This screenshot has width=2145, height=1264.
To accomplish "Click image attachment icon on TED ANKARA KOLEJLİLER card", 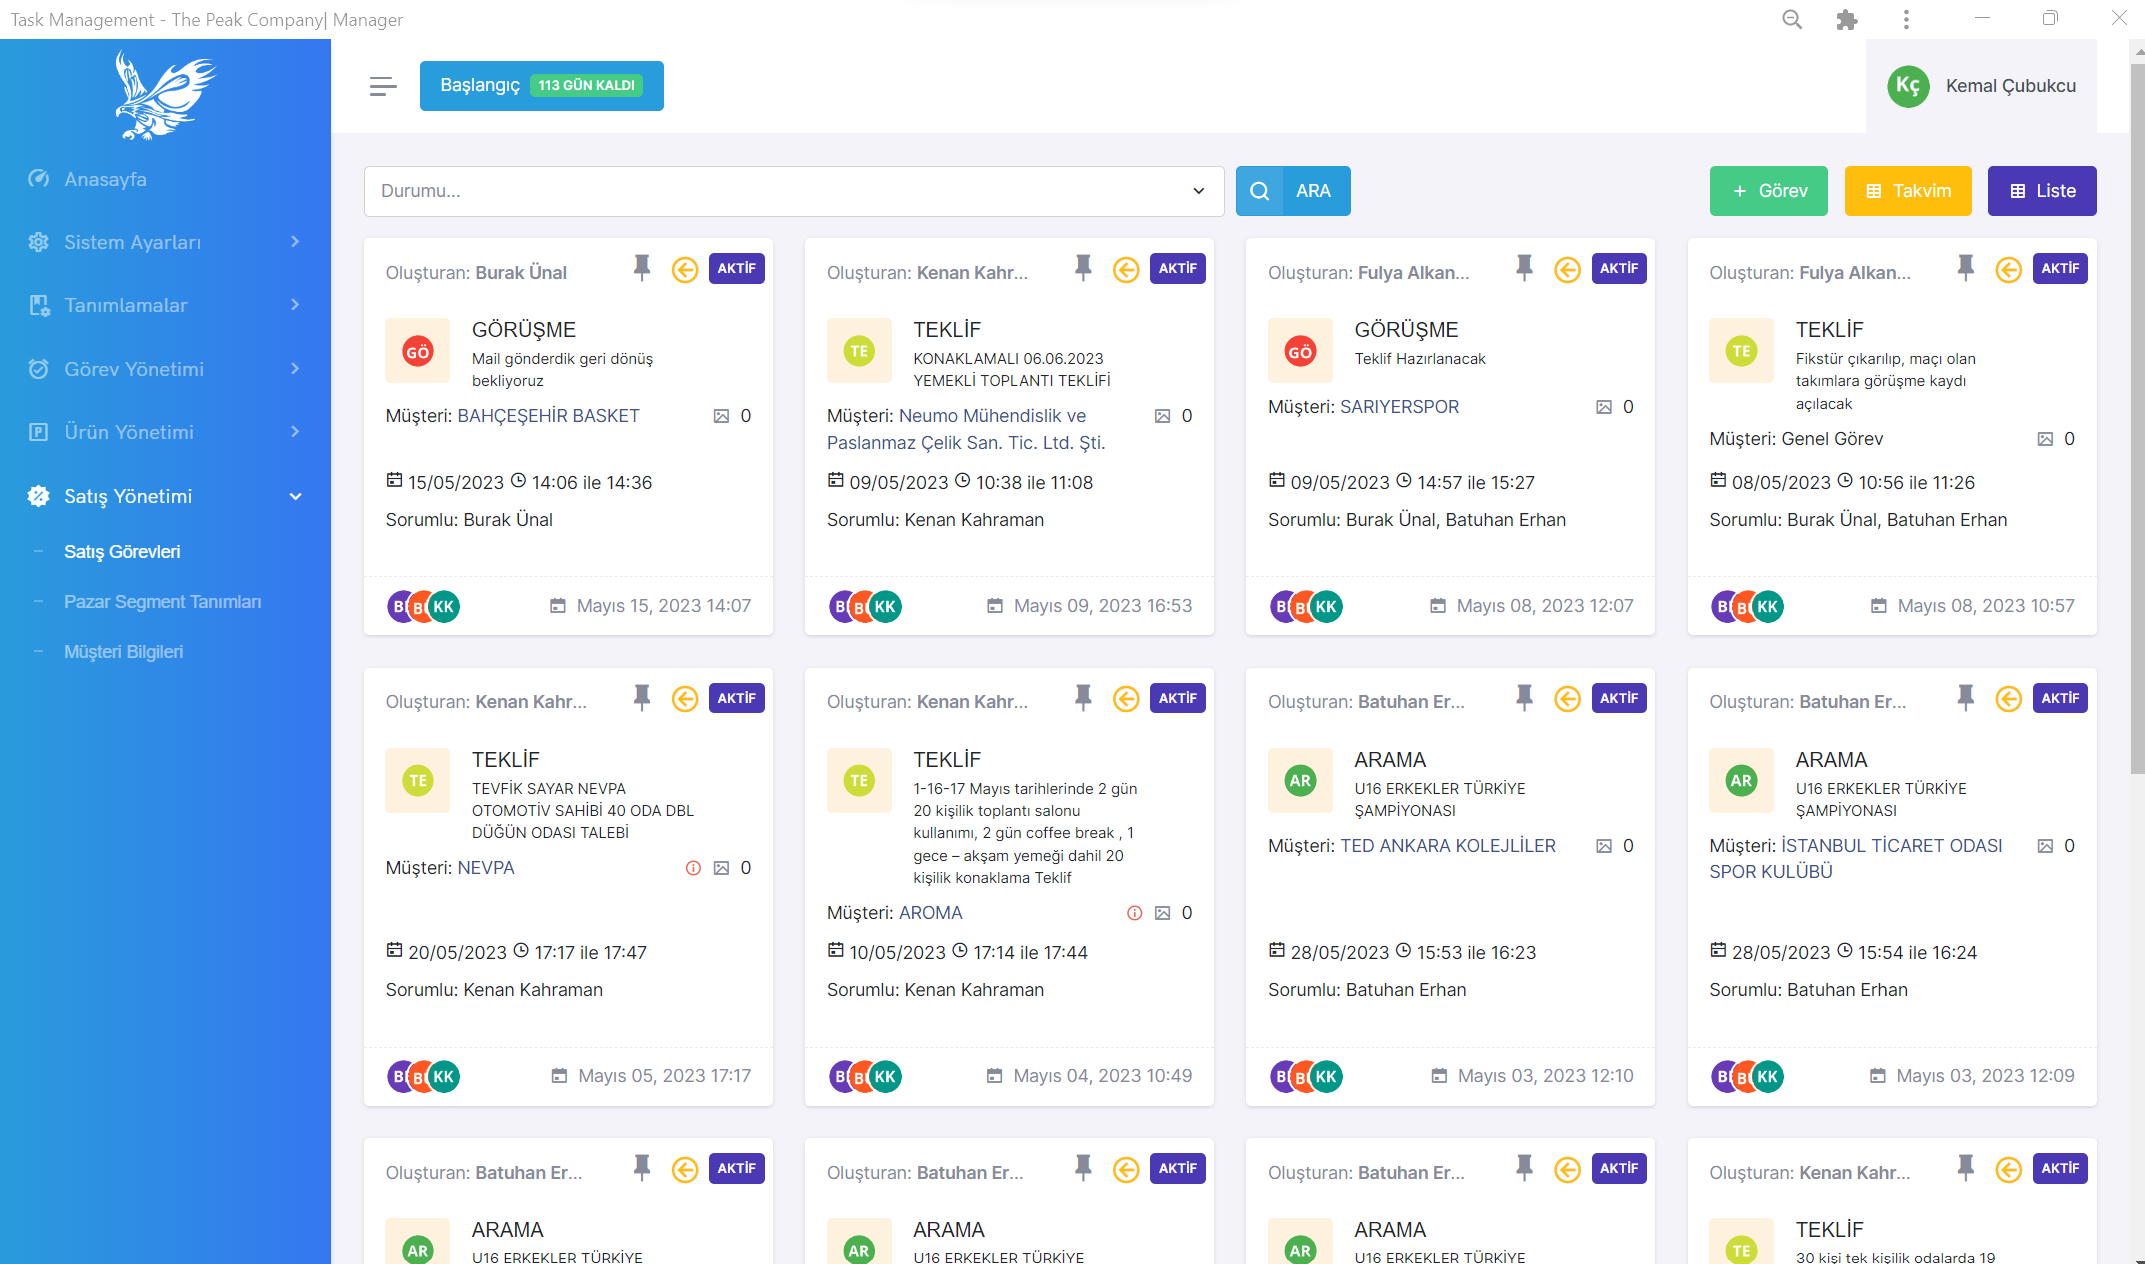I will click(x=1604, y=846).
